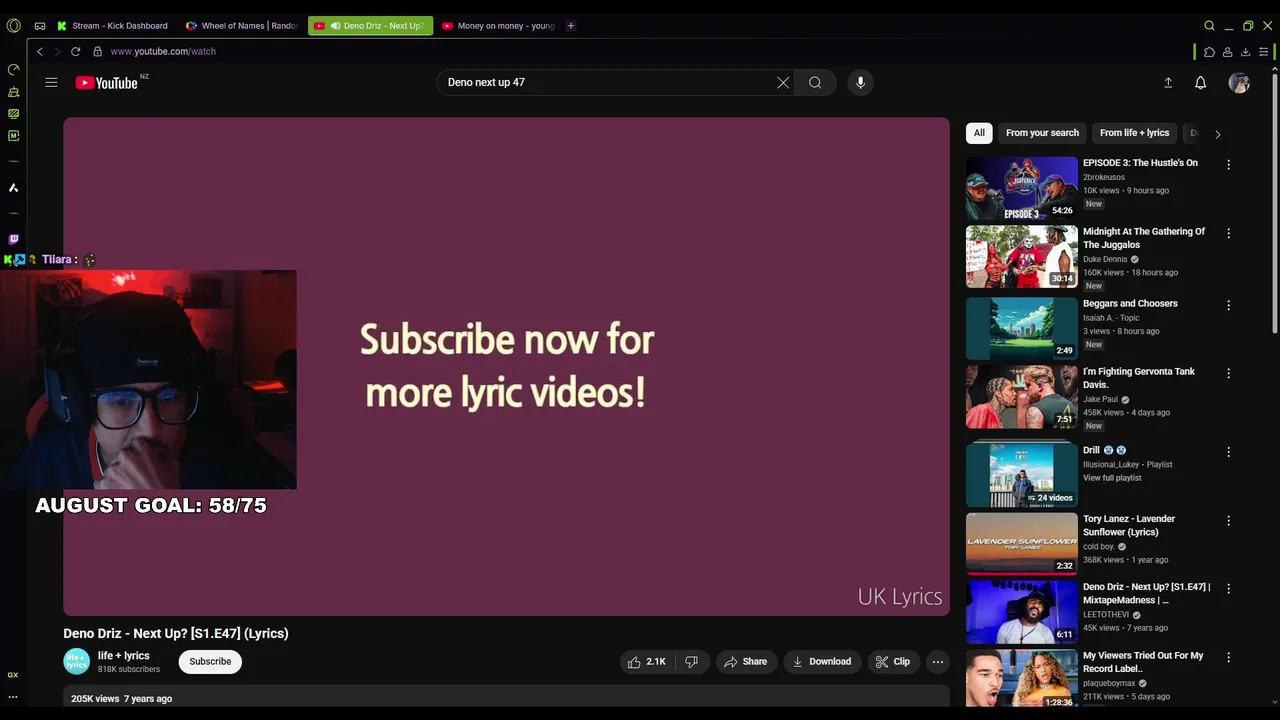This screenshot has width=1280, height=720.
Task: Submit search with the magnifier button
Action: point(815,83)
